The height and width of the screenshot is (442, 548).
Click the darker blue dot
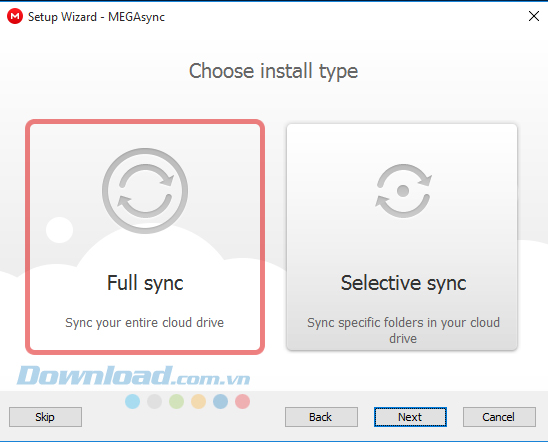221,401
